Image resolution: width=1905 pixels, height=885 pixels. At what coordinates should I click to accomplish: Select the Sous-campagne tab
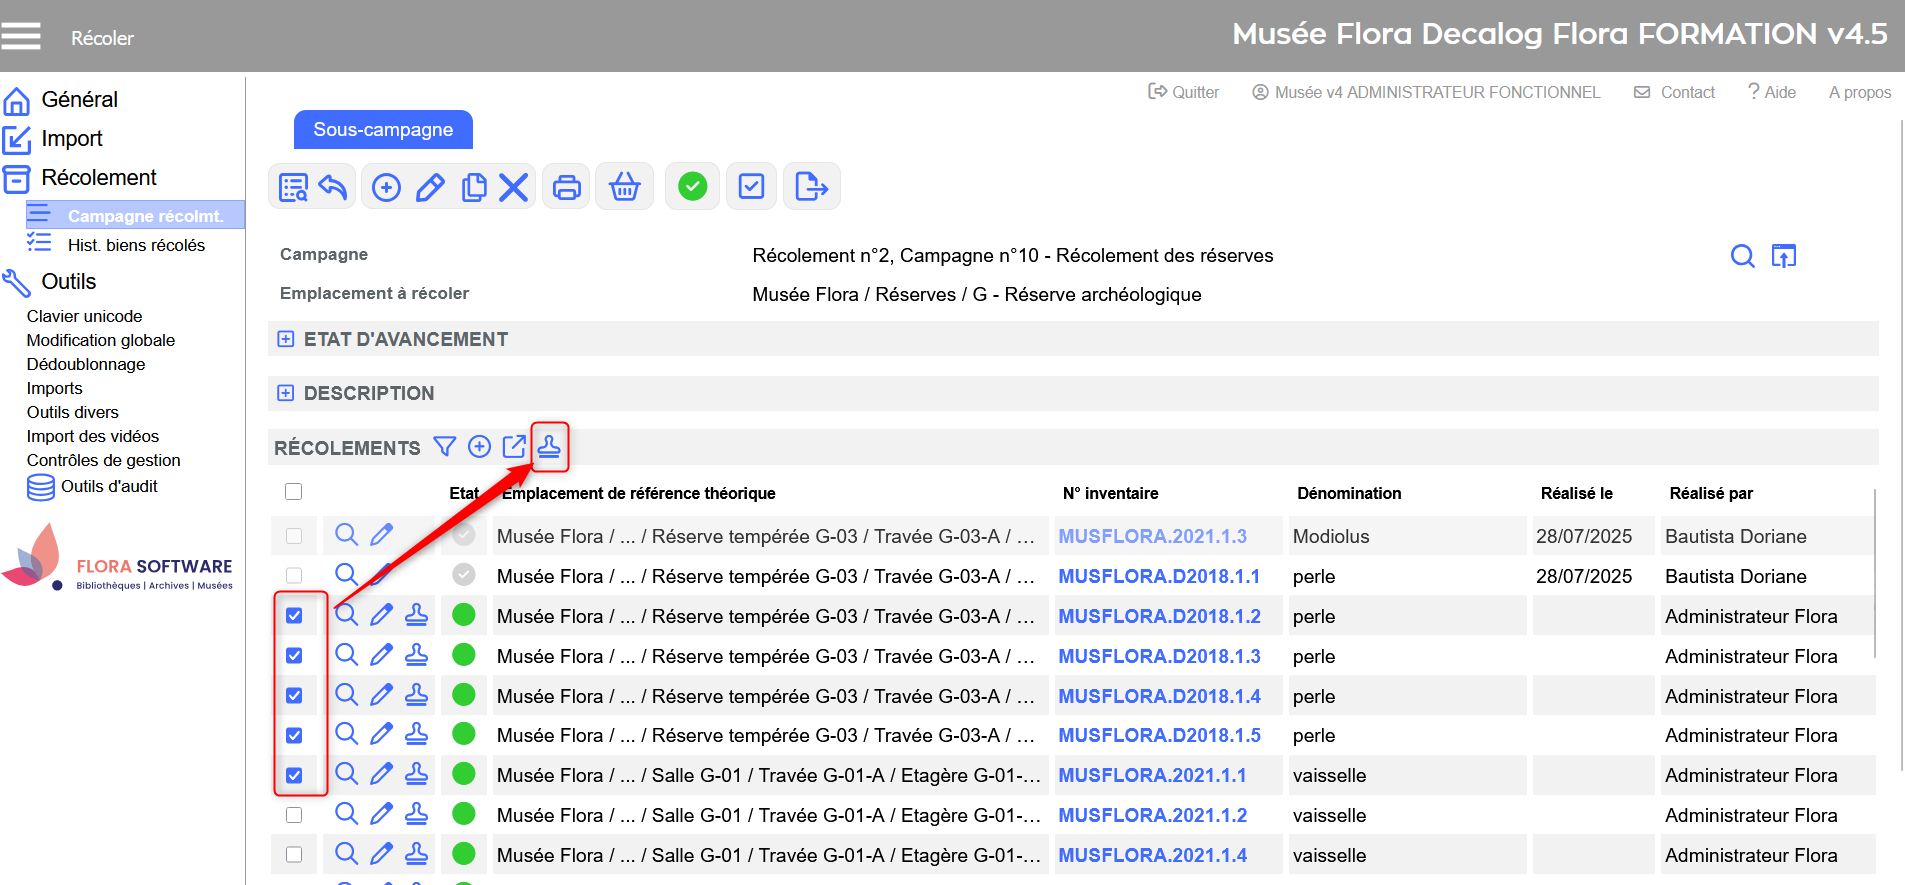383,130
